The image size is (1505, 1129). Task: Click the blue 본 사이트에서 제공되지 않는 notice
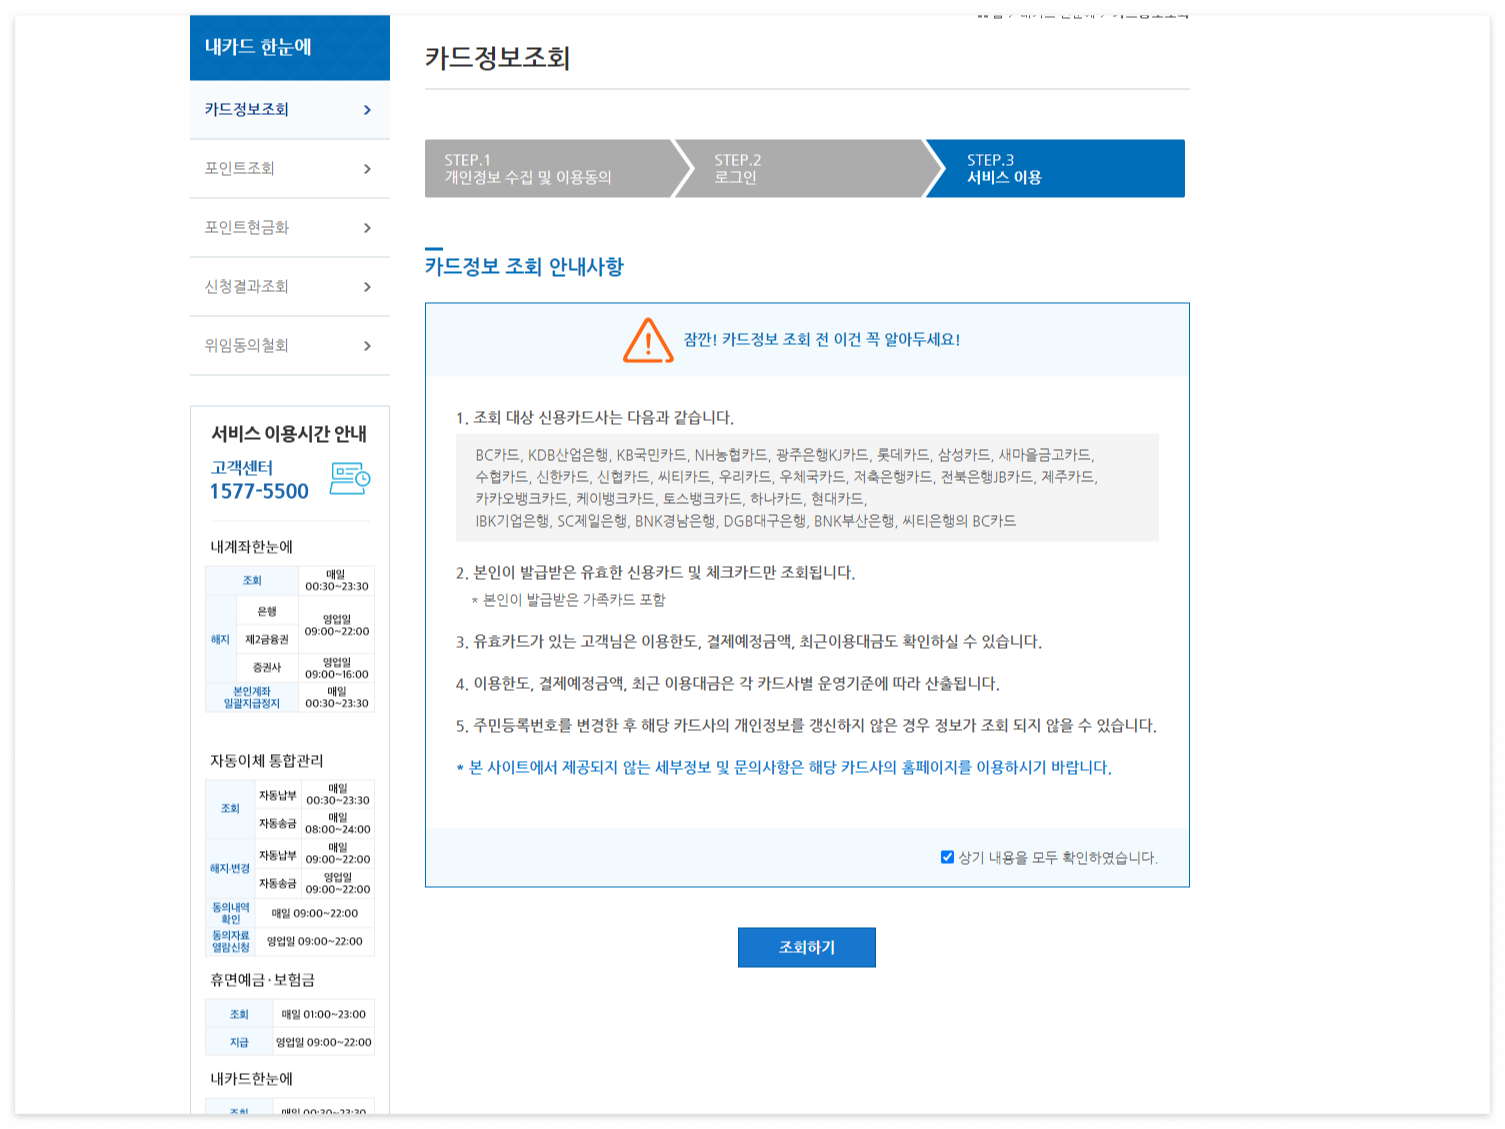coord(784,768)
